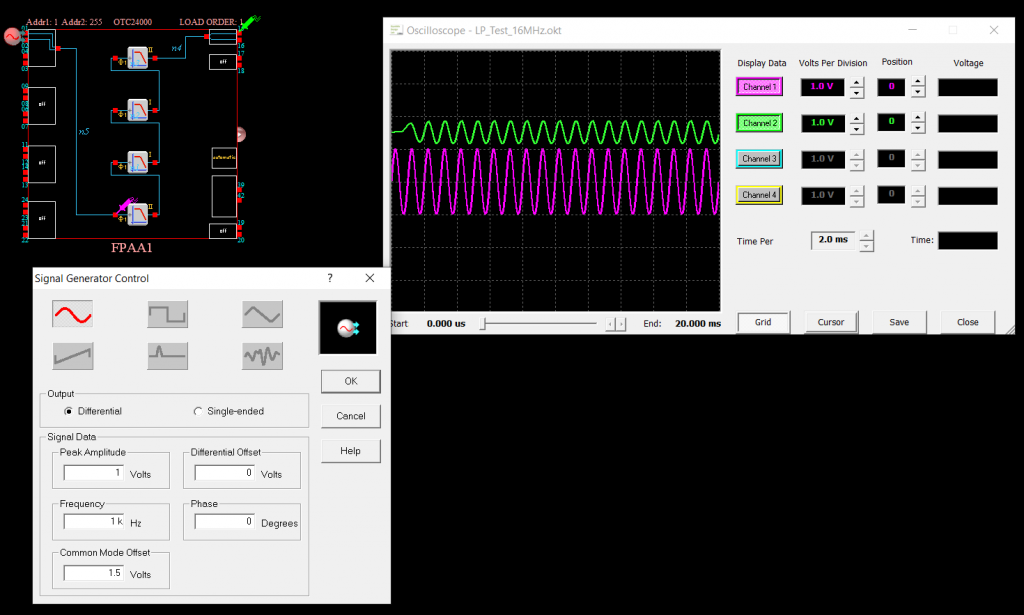The height and width of the screenshot is (615, 1024).
Task: Decrease Channel 2 volts per division
Action: coord(856,129)
